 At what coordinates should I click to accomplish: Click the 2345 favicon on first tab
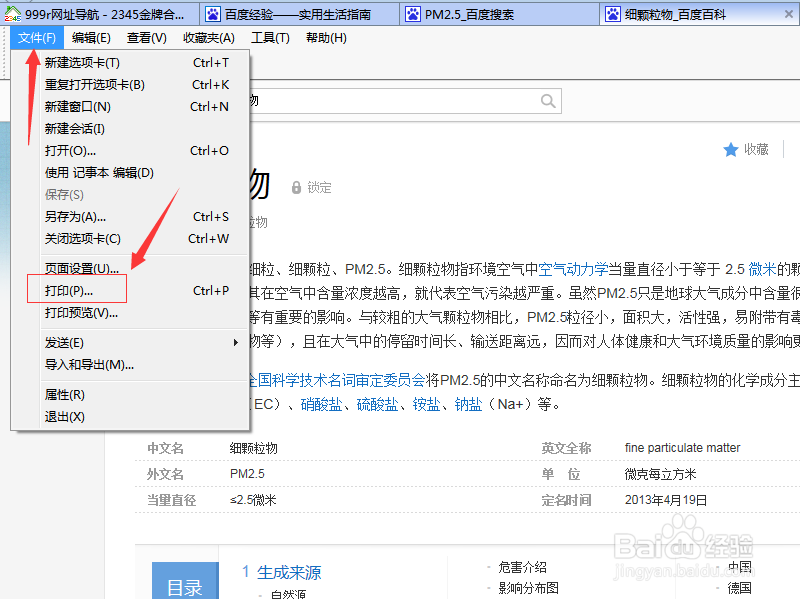[x=12, y=14]
